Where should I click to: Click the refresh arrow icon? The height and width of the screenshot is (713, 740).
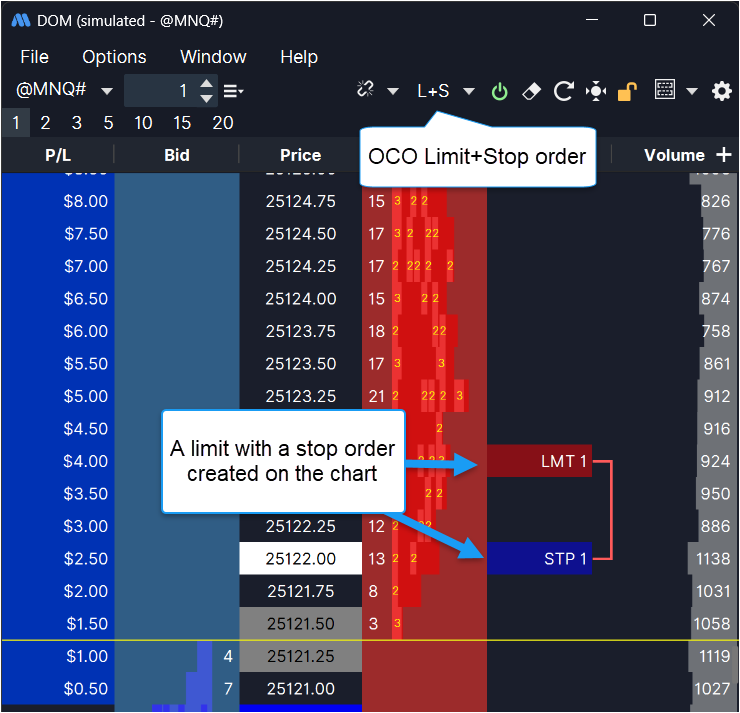tap(563, 91)
